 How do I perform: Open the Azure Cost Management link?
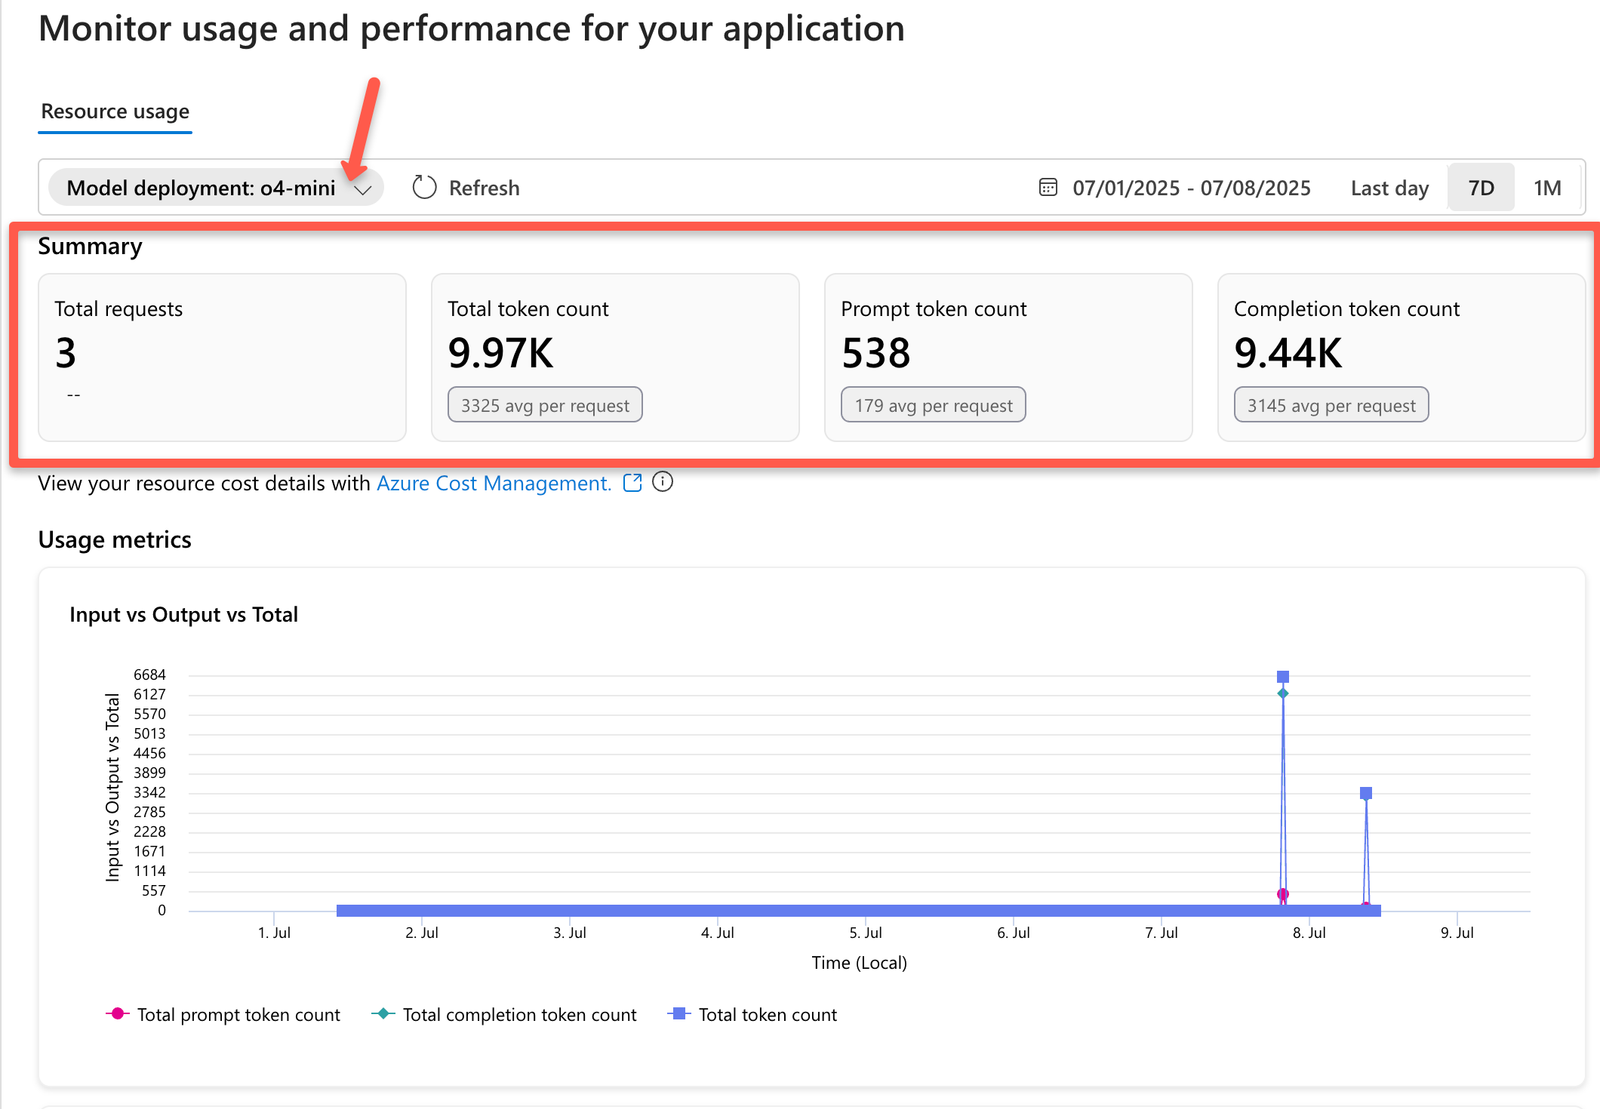(494, 483)
